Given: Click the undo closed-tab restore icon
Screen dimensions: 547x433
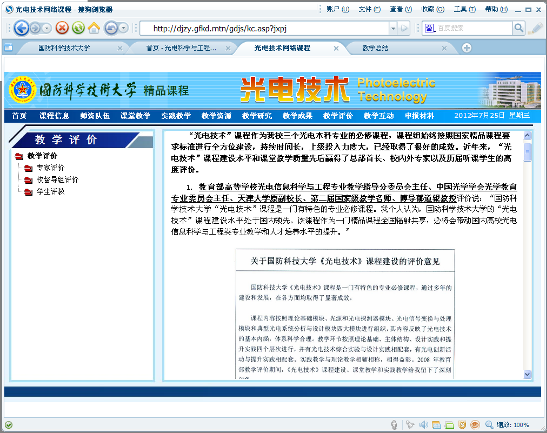Looking at the screenshot, I should point(111,28).
